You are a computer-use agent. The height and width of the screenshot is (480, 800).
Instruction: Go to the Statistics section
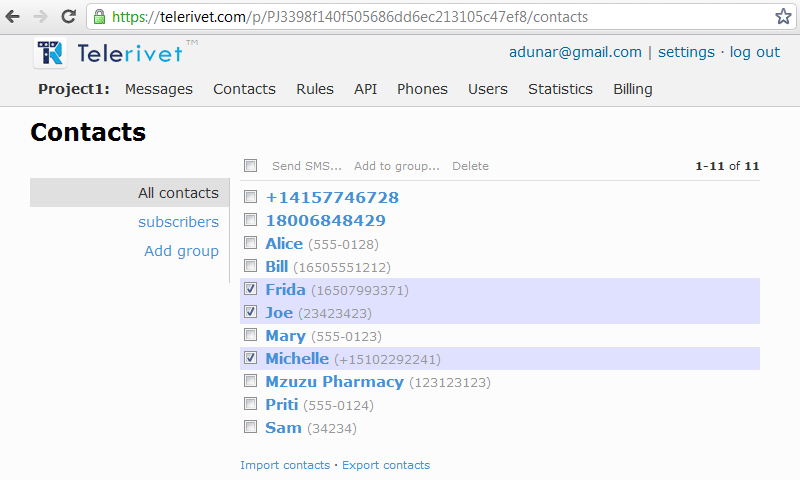coord(560,89)
